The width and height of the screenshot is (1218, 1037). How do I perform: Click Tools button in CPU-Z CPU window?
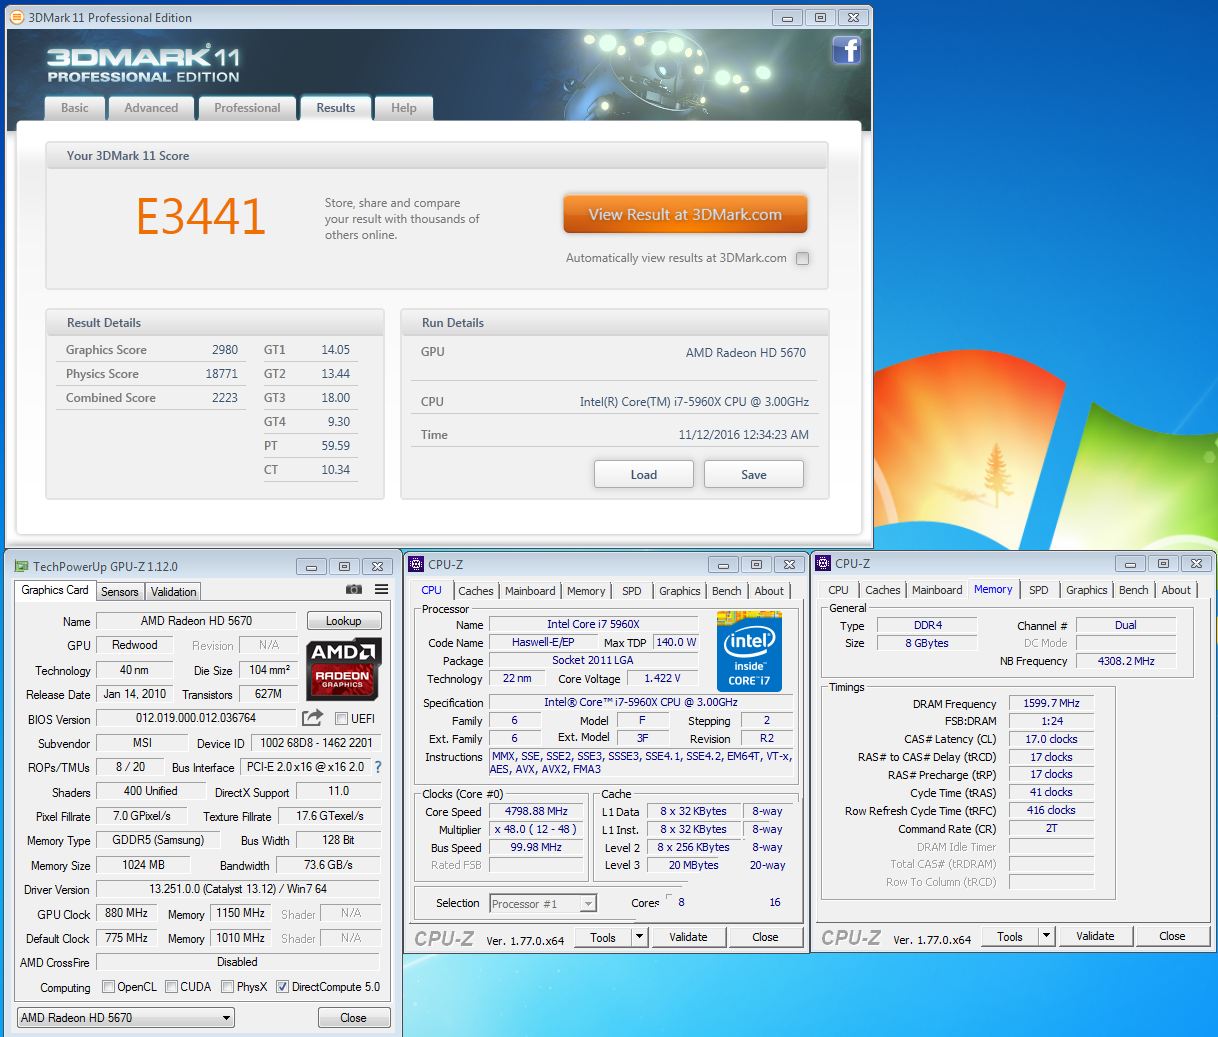click(603, 937)
